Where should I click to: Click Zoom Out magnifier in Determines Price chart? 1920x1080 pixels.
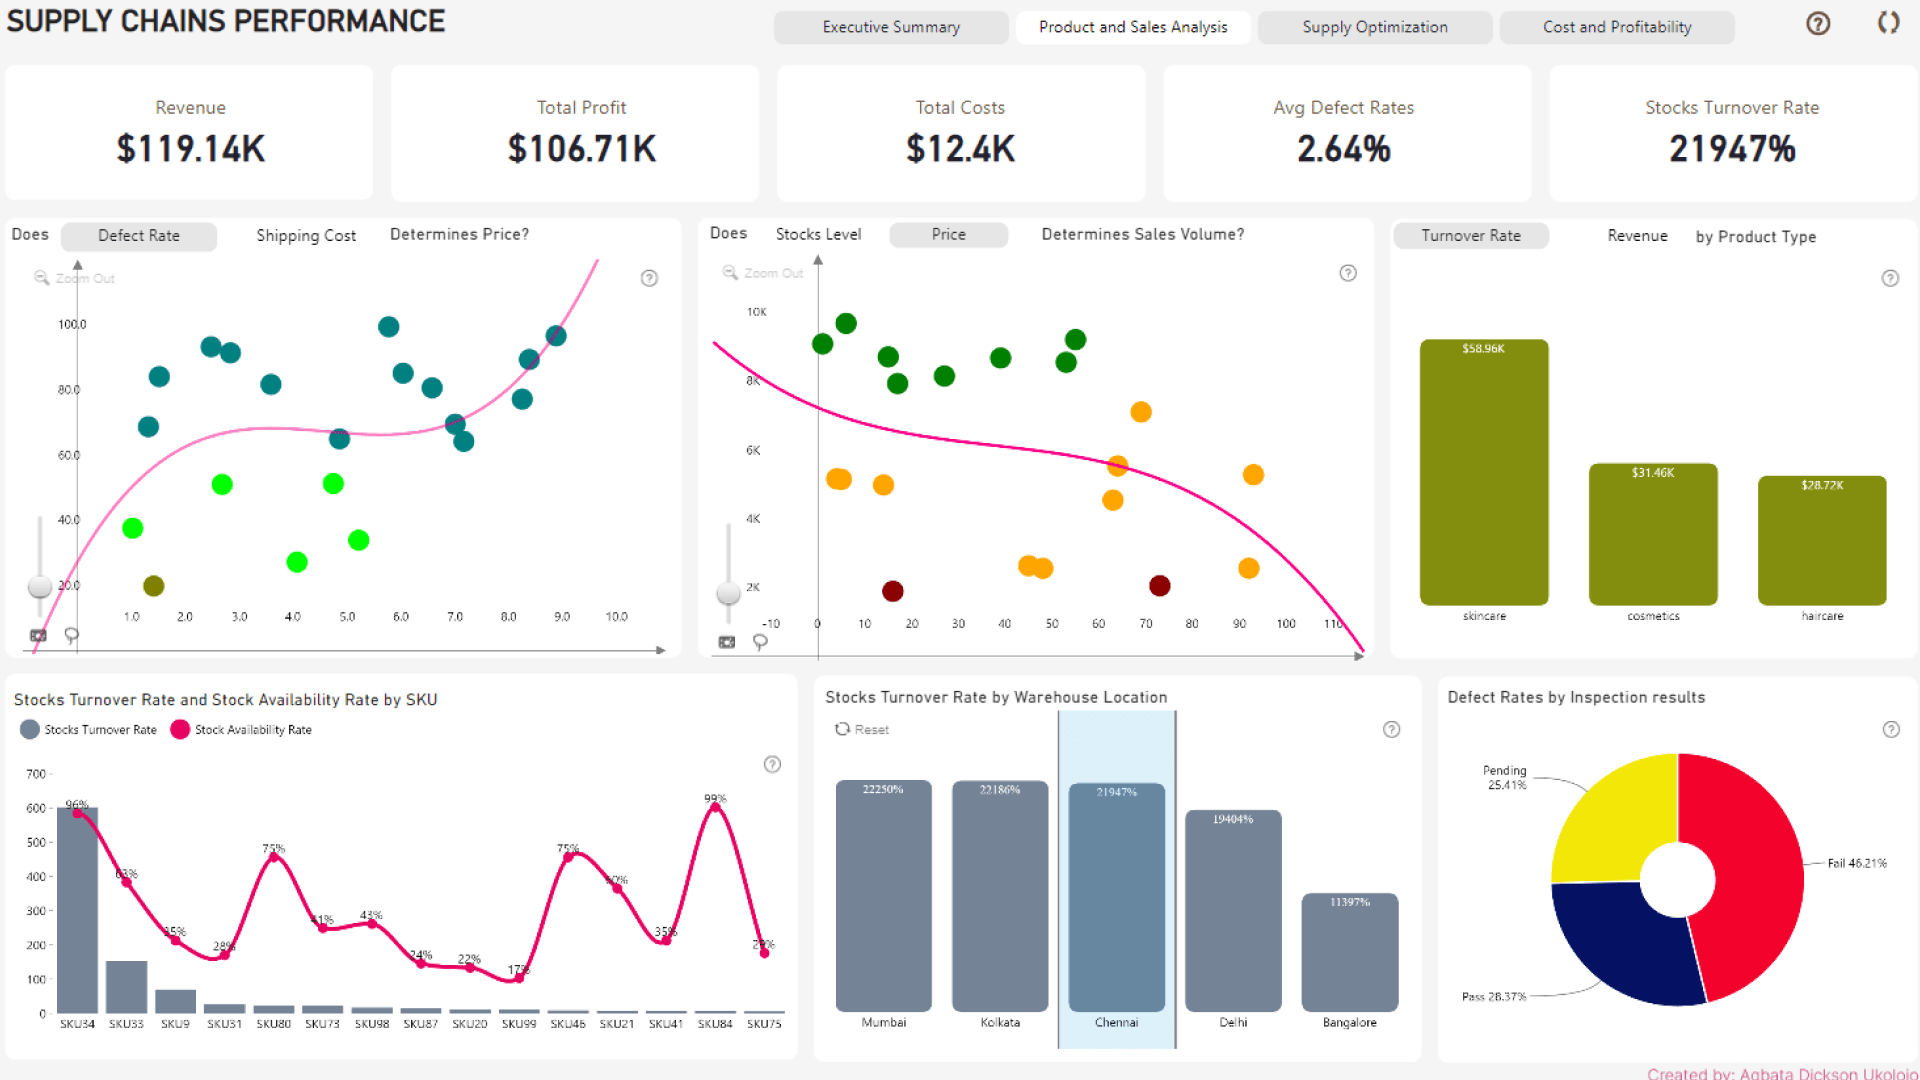(x=42, y=278)
